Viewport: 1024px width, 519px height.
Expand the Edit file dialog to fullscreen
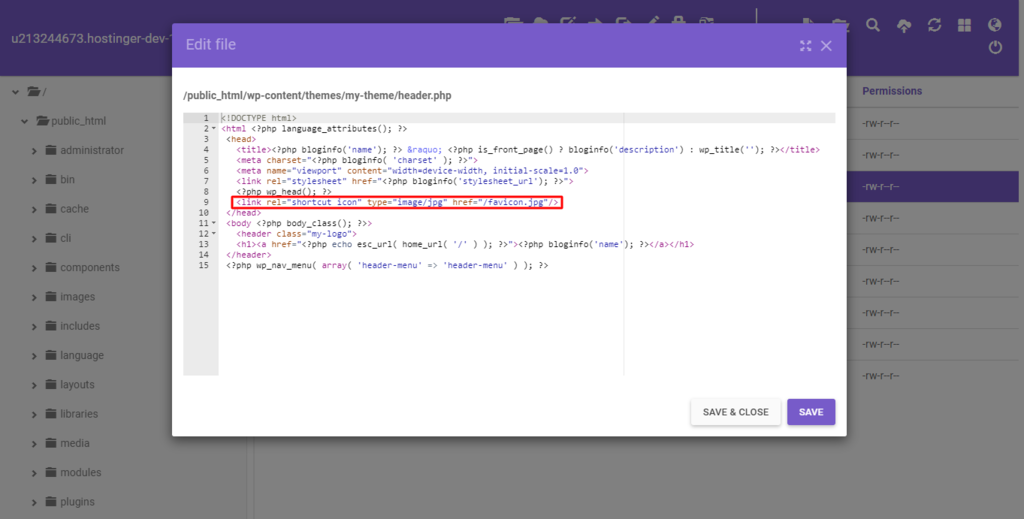[x=806, y=46]
